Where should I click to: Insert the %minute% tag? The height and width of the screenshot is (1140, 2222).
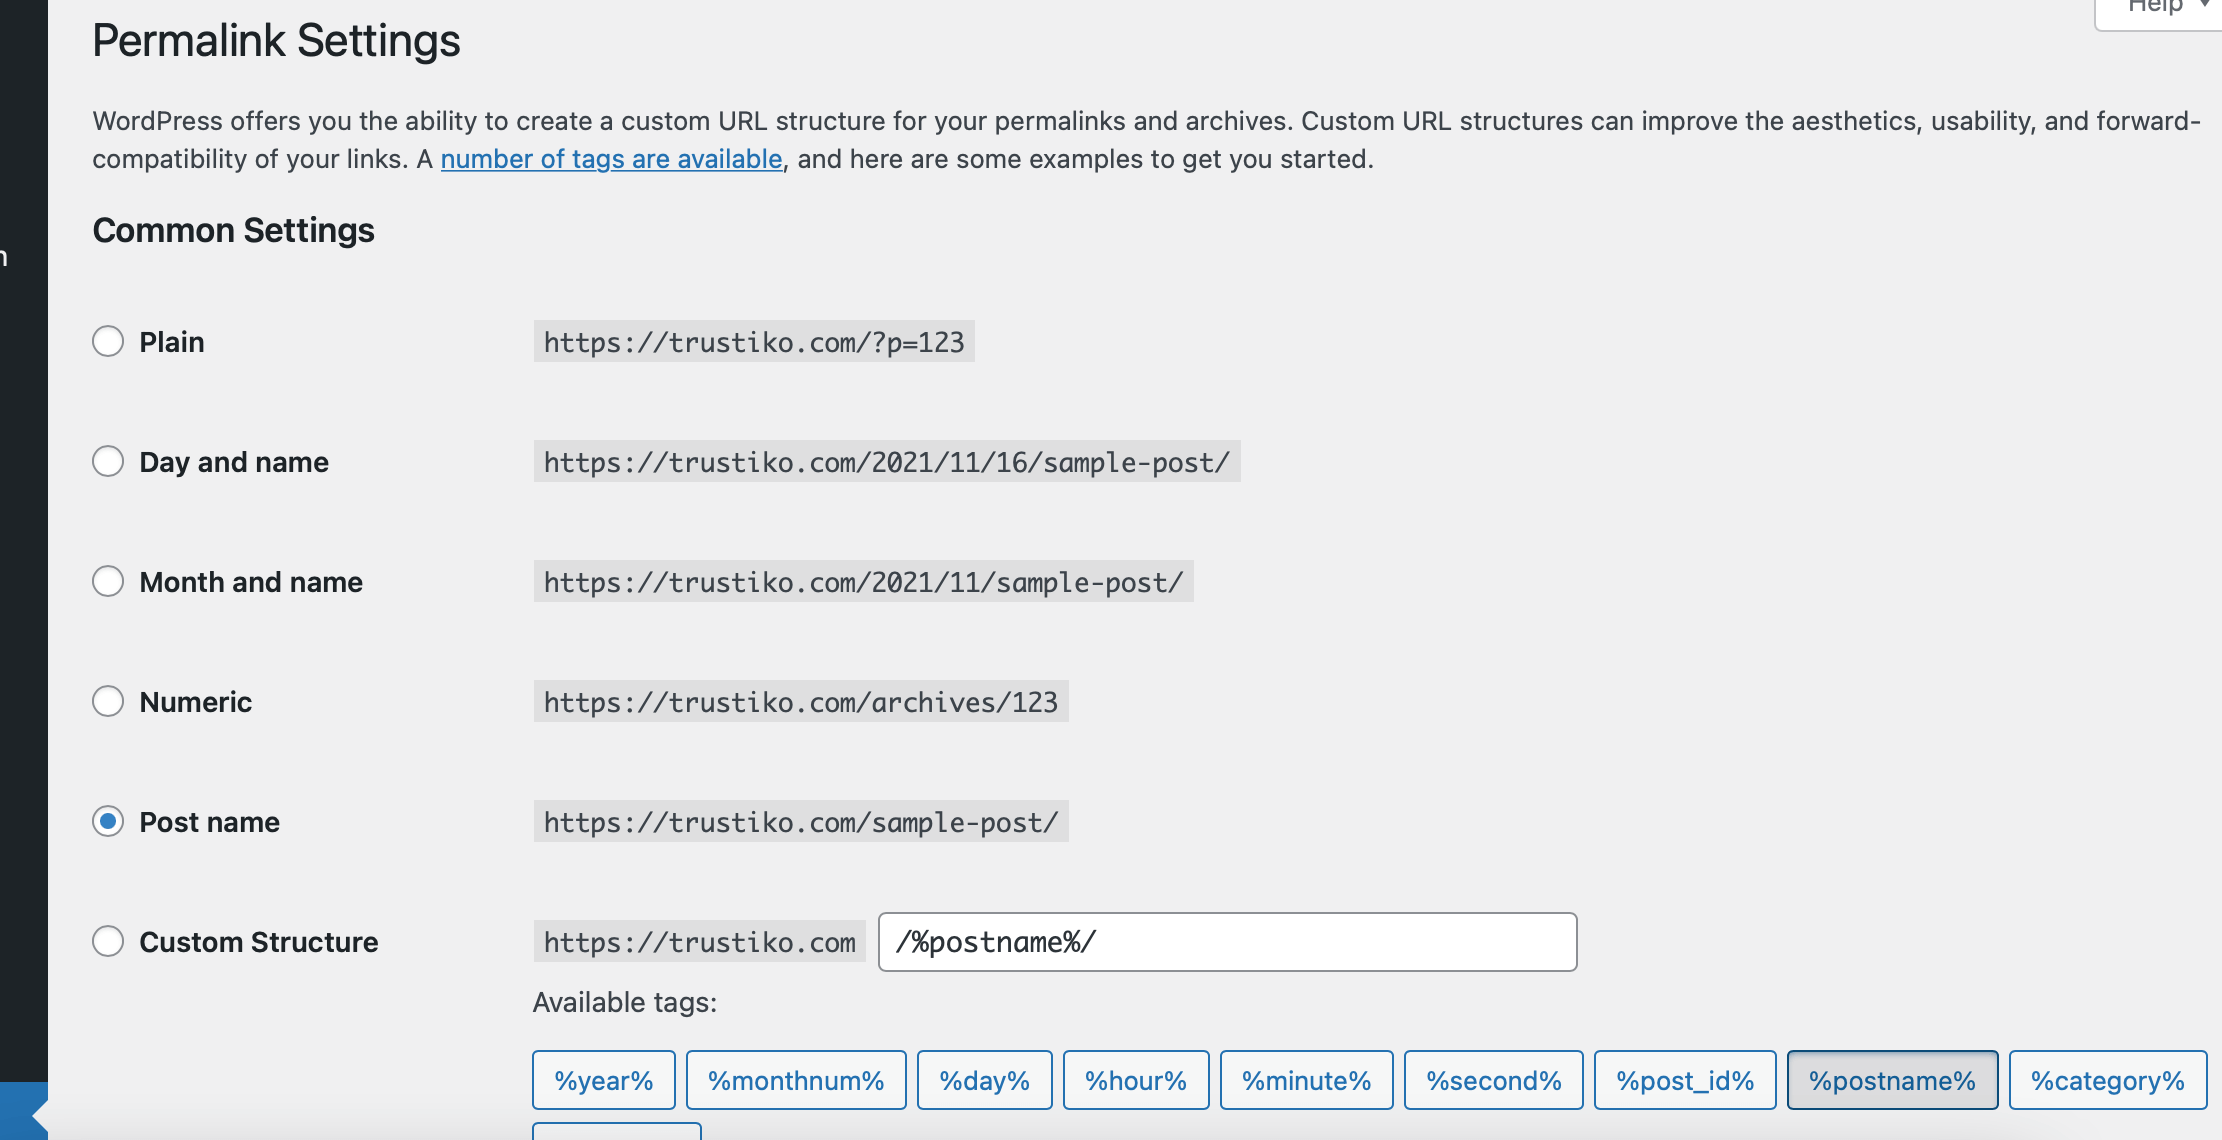click(x=1306, y=1080)
